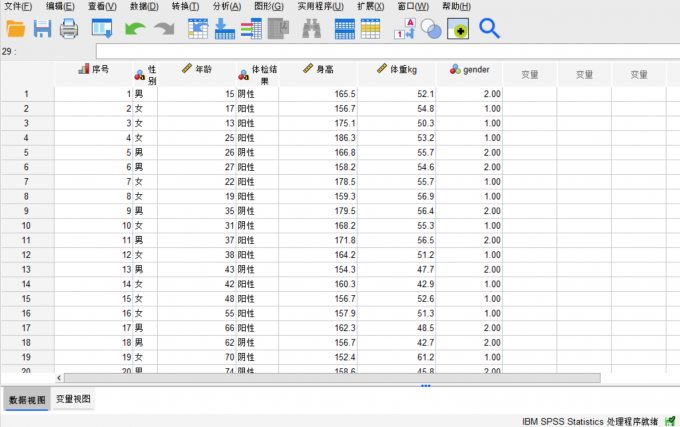680x427 pixels.
Task: Select the 体重kg column header
Action: coord(396,74)
